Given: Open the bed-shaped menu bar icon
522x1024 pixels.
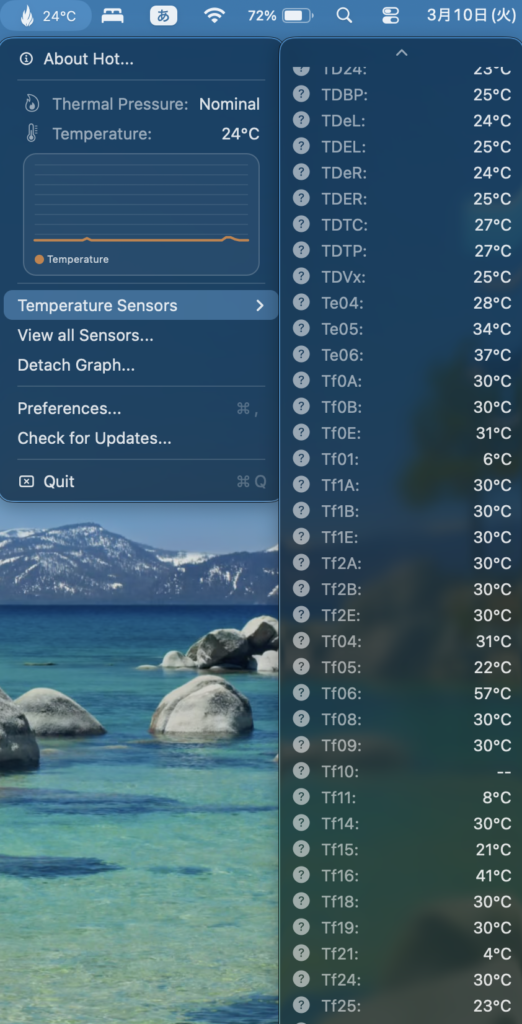Looking at the screenshot, I should 112,16.
